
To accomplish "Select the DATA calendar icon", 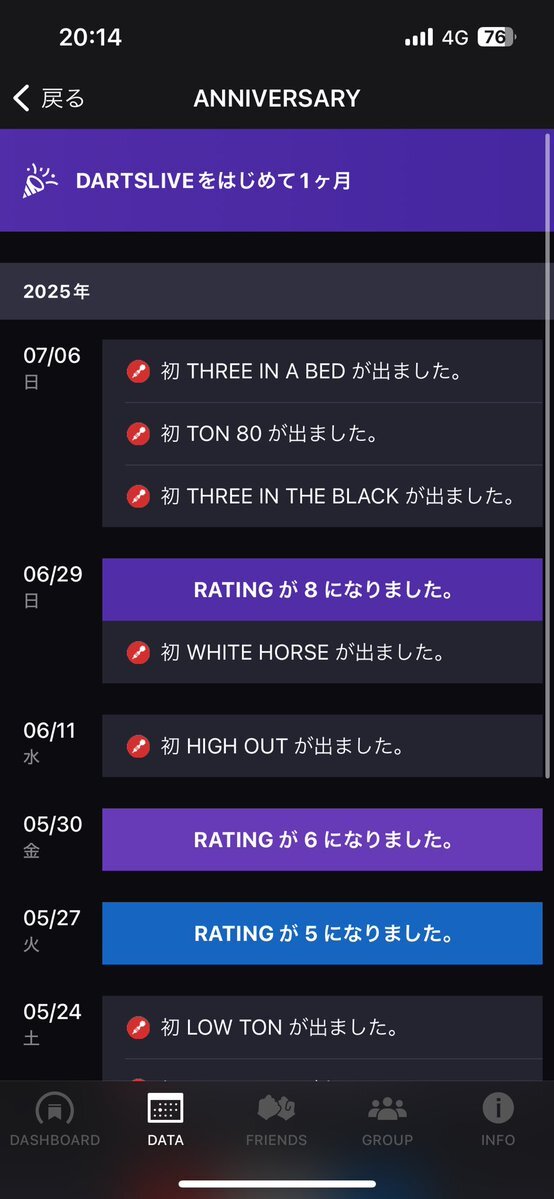I will [165, 1108].
